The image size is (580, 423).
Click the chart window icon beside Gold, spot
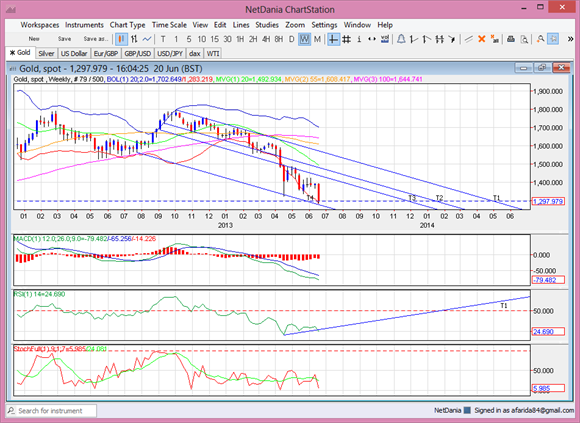[13, 69]
